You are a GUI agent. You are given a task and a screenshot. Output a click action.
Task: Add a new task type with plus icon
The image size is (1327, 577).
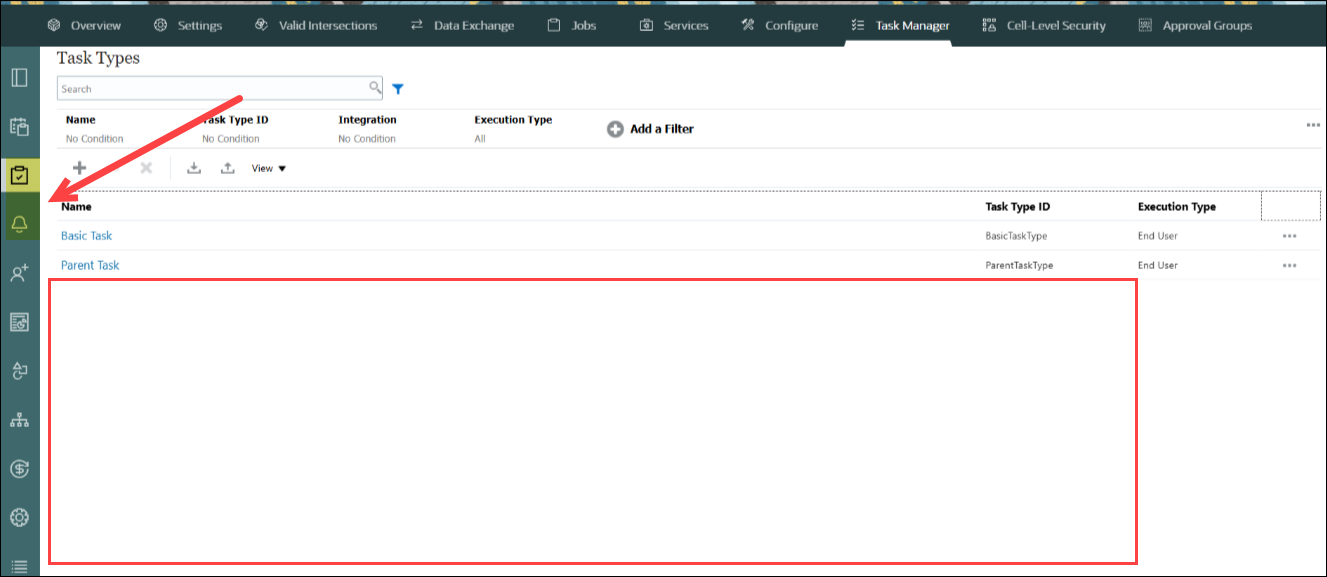pos(79,168)
